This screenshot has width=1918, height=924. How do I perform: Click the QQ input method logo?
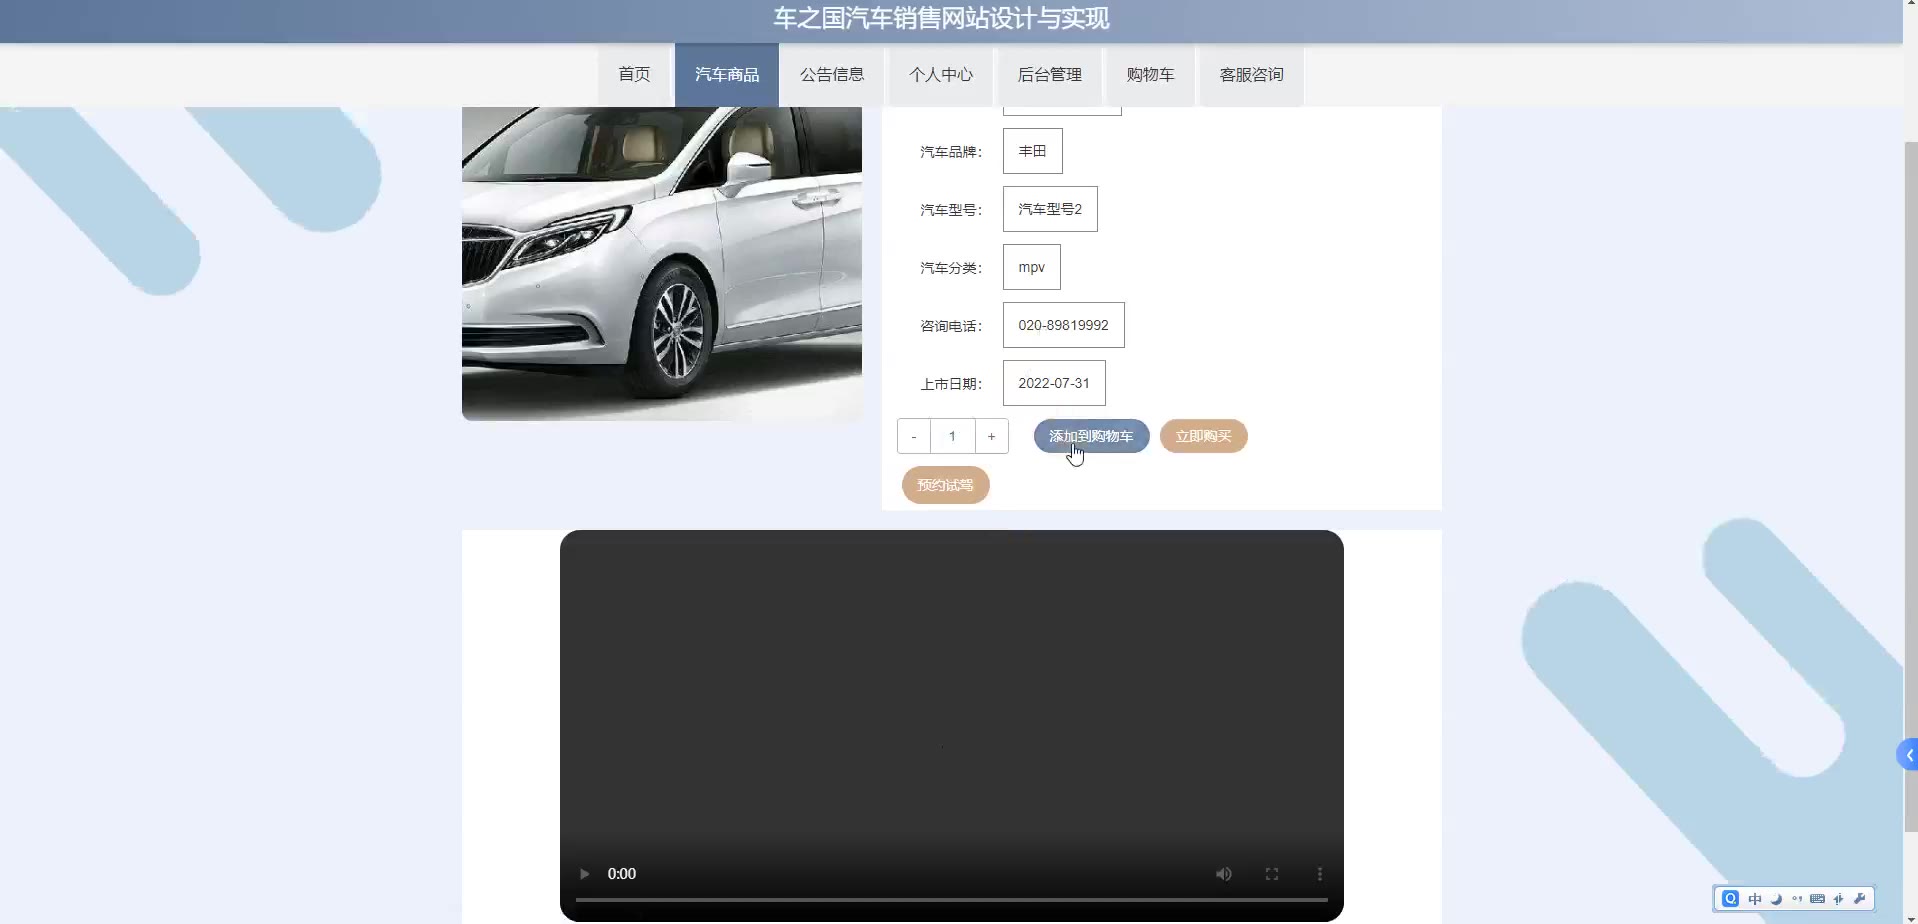pyautogui.click(x=1731, y=898)
